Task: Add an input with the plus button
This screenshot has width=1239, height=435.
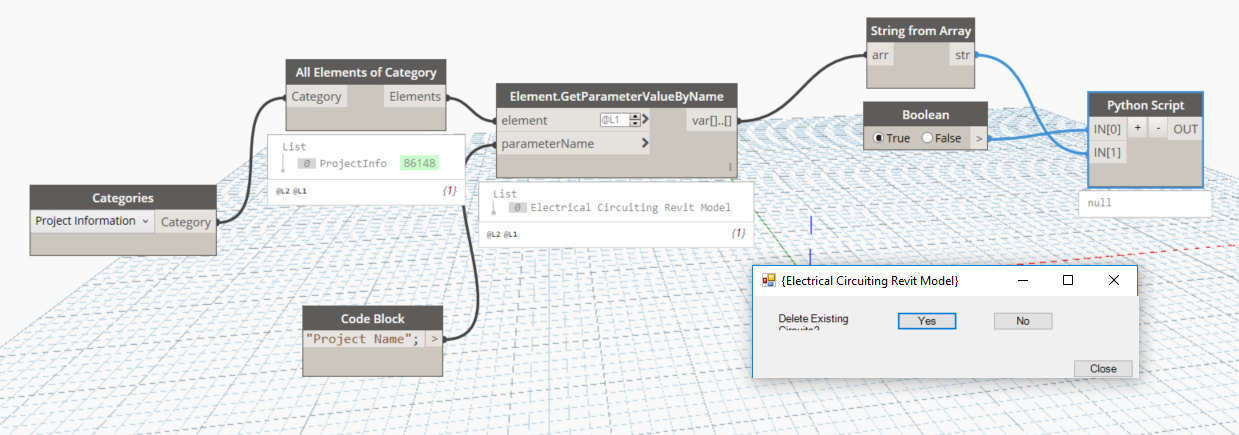Action: pos(1137,129)
